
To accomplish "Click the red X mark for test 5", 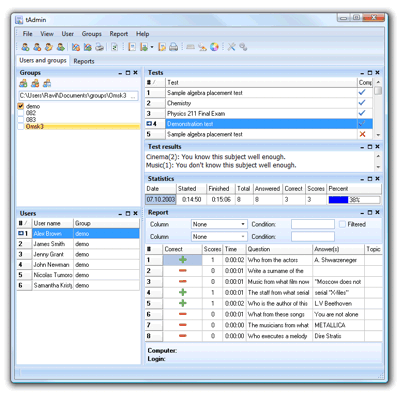I will coord(362,134).
